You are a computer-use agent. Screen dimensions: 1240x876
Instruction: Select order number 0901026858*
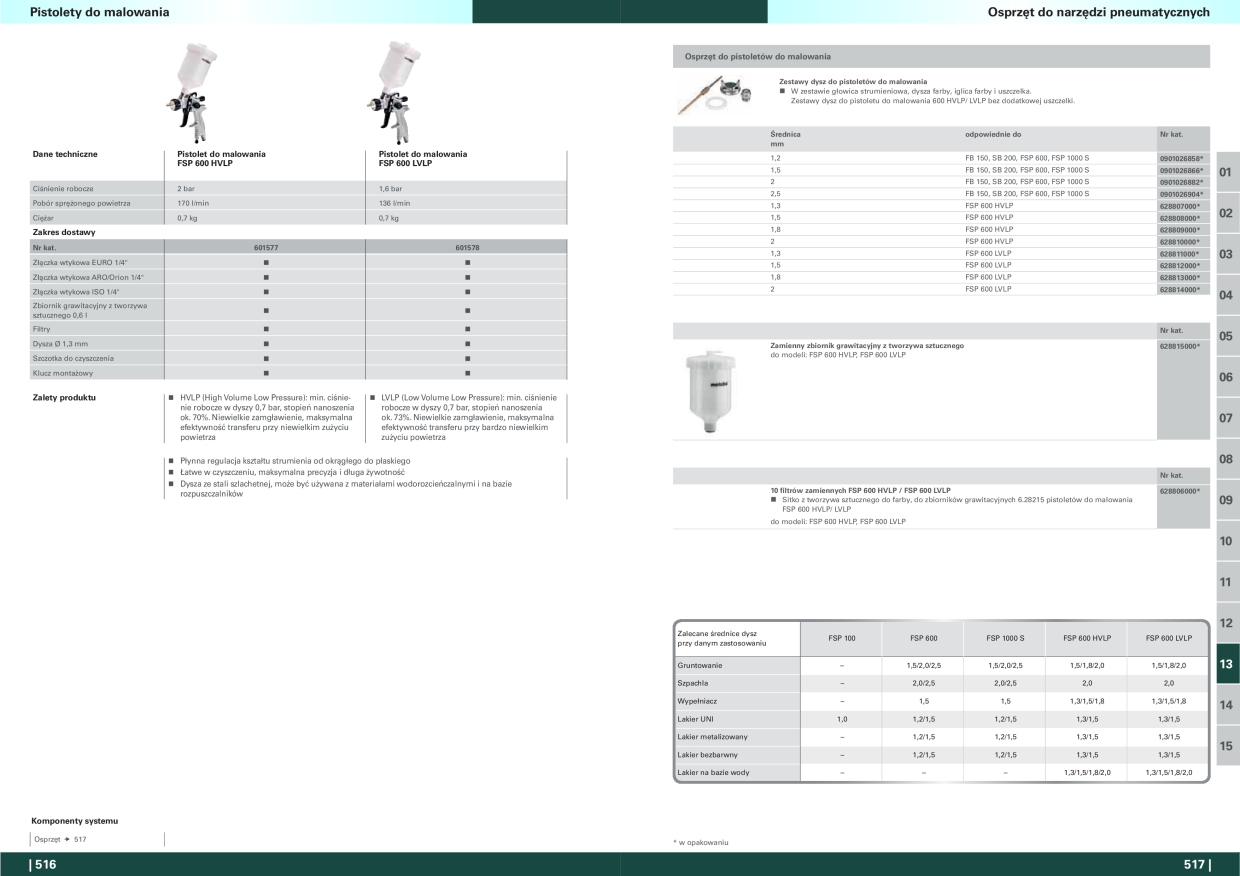coord(1182,158)
